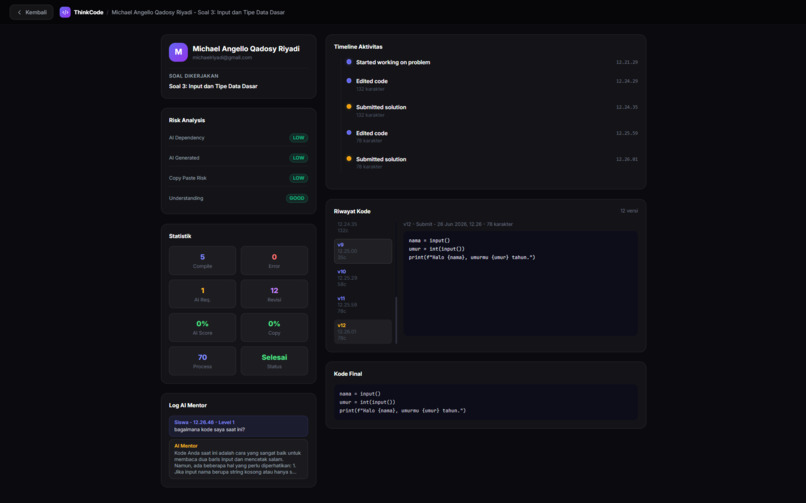Click the Copy Paste Risk row label
The image size is (806, 503).
pyautogui.click(x=188, y=178)
